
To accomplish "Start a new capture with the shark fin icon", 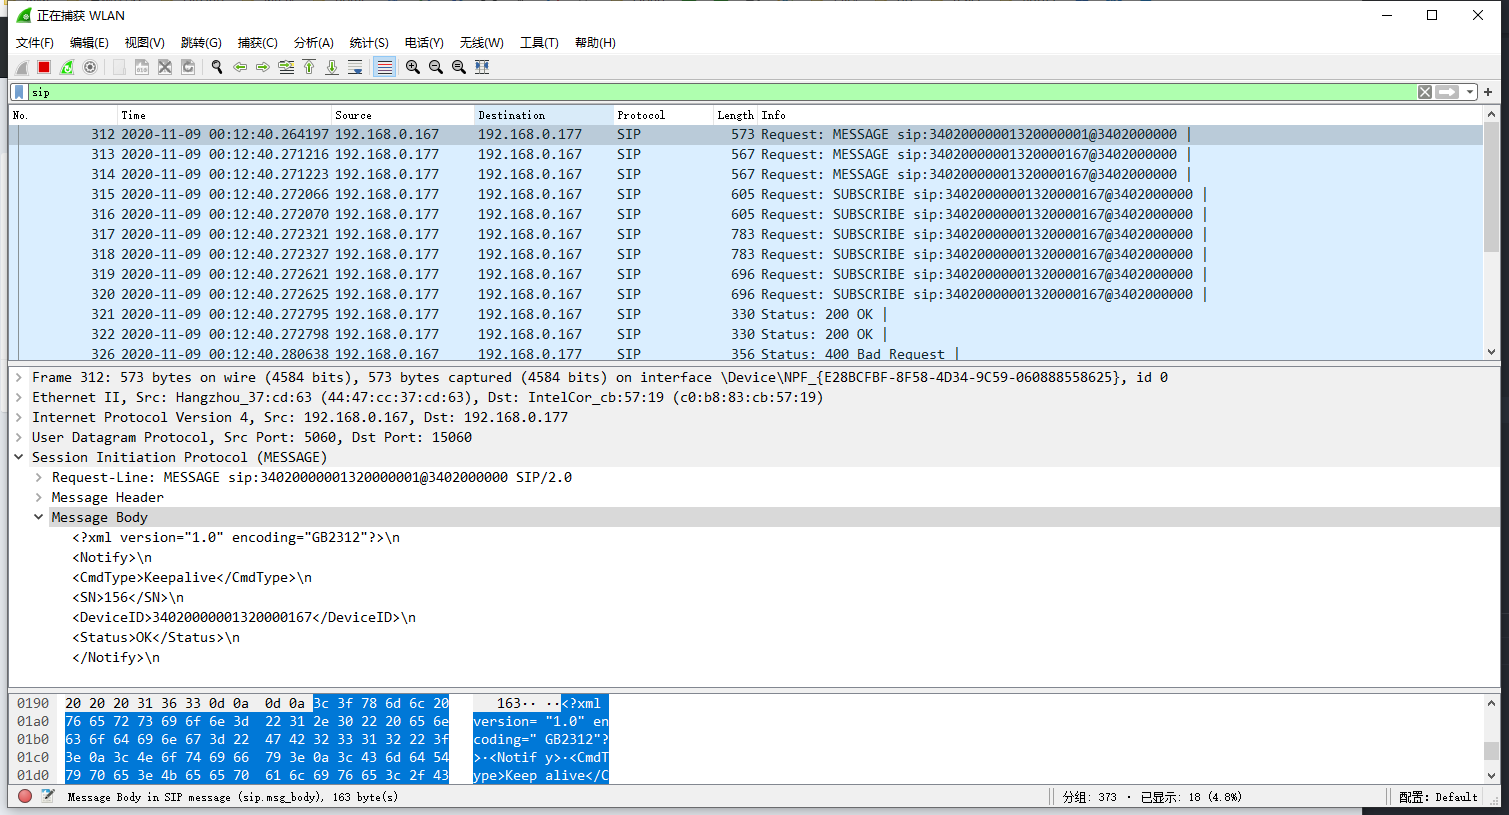I will tap(22, 67).
